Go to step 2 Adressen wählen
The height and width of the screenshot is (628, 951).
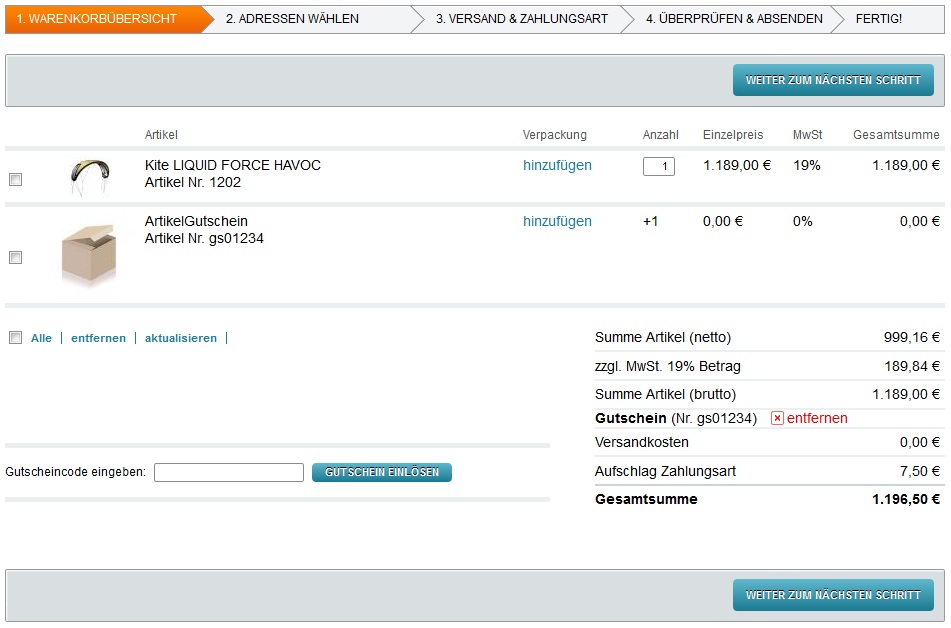pyautogui.click(x=292, y=19)
